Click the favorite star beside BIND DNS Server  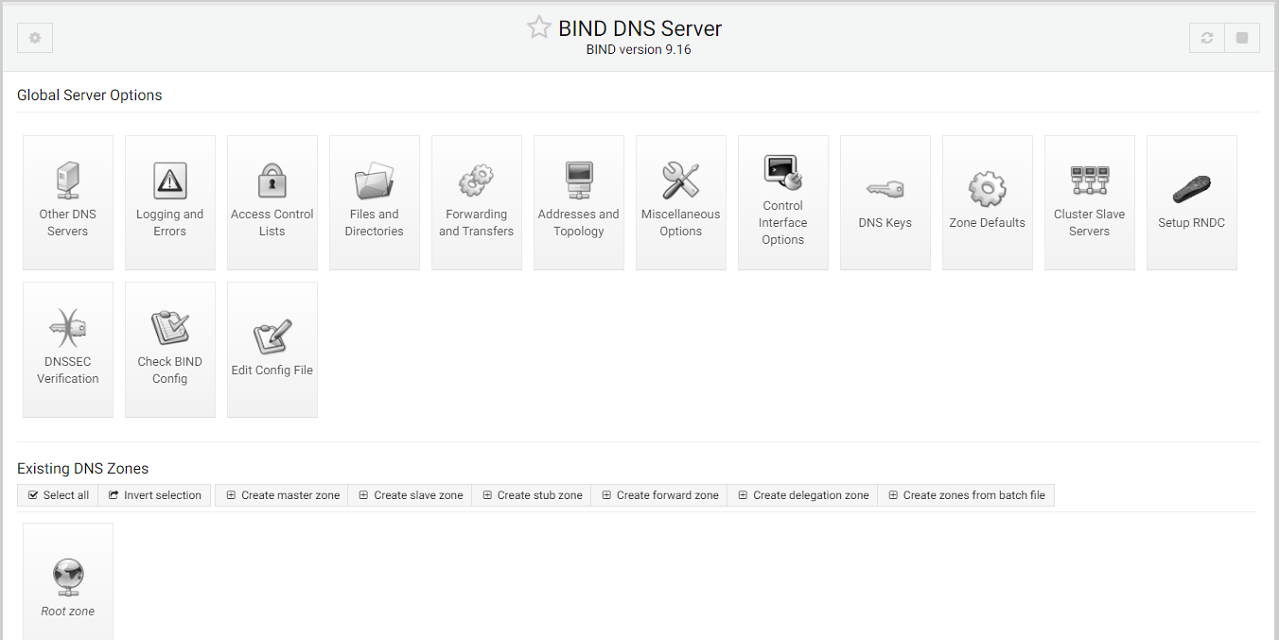539,28
